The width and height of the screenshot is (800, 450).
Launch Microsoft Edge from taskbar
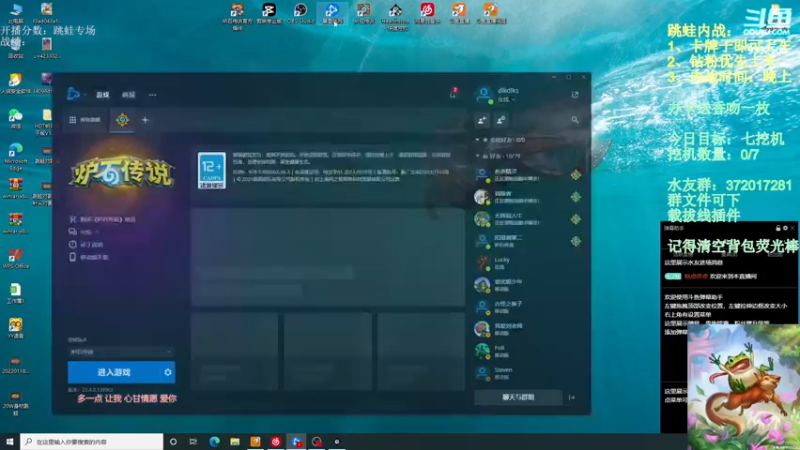coord(214,442)
